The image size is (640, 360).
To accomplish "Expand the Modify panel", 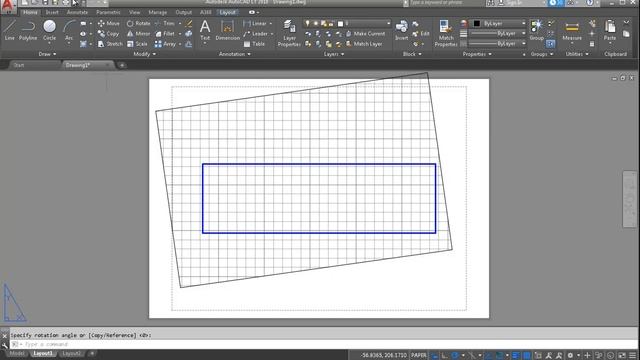I will (144, 54).
